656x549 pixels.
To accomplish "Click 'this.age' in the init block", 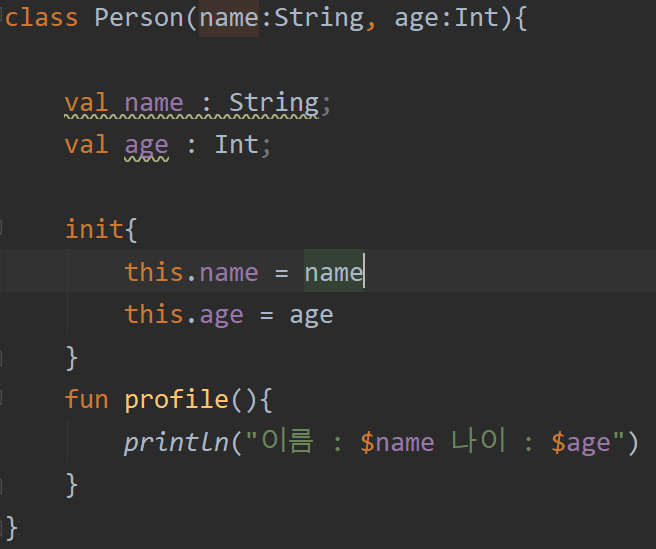I will point(184,315).
